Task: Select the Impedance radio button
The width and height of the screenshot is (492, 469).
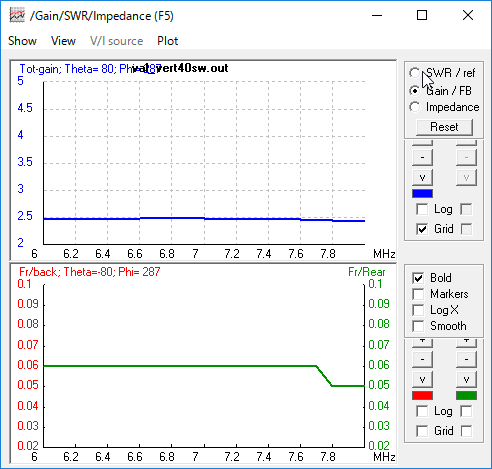Action: (x=415, y=107)
